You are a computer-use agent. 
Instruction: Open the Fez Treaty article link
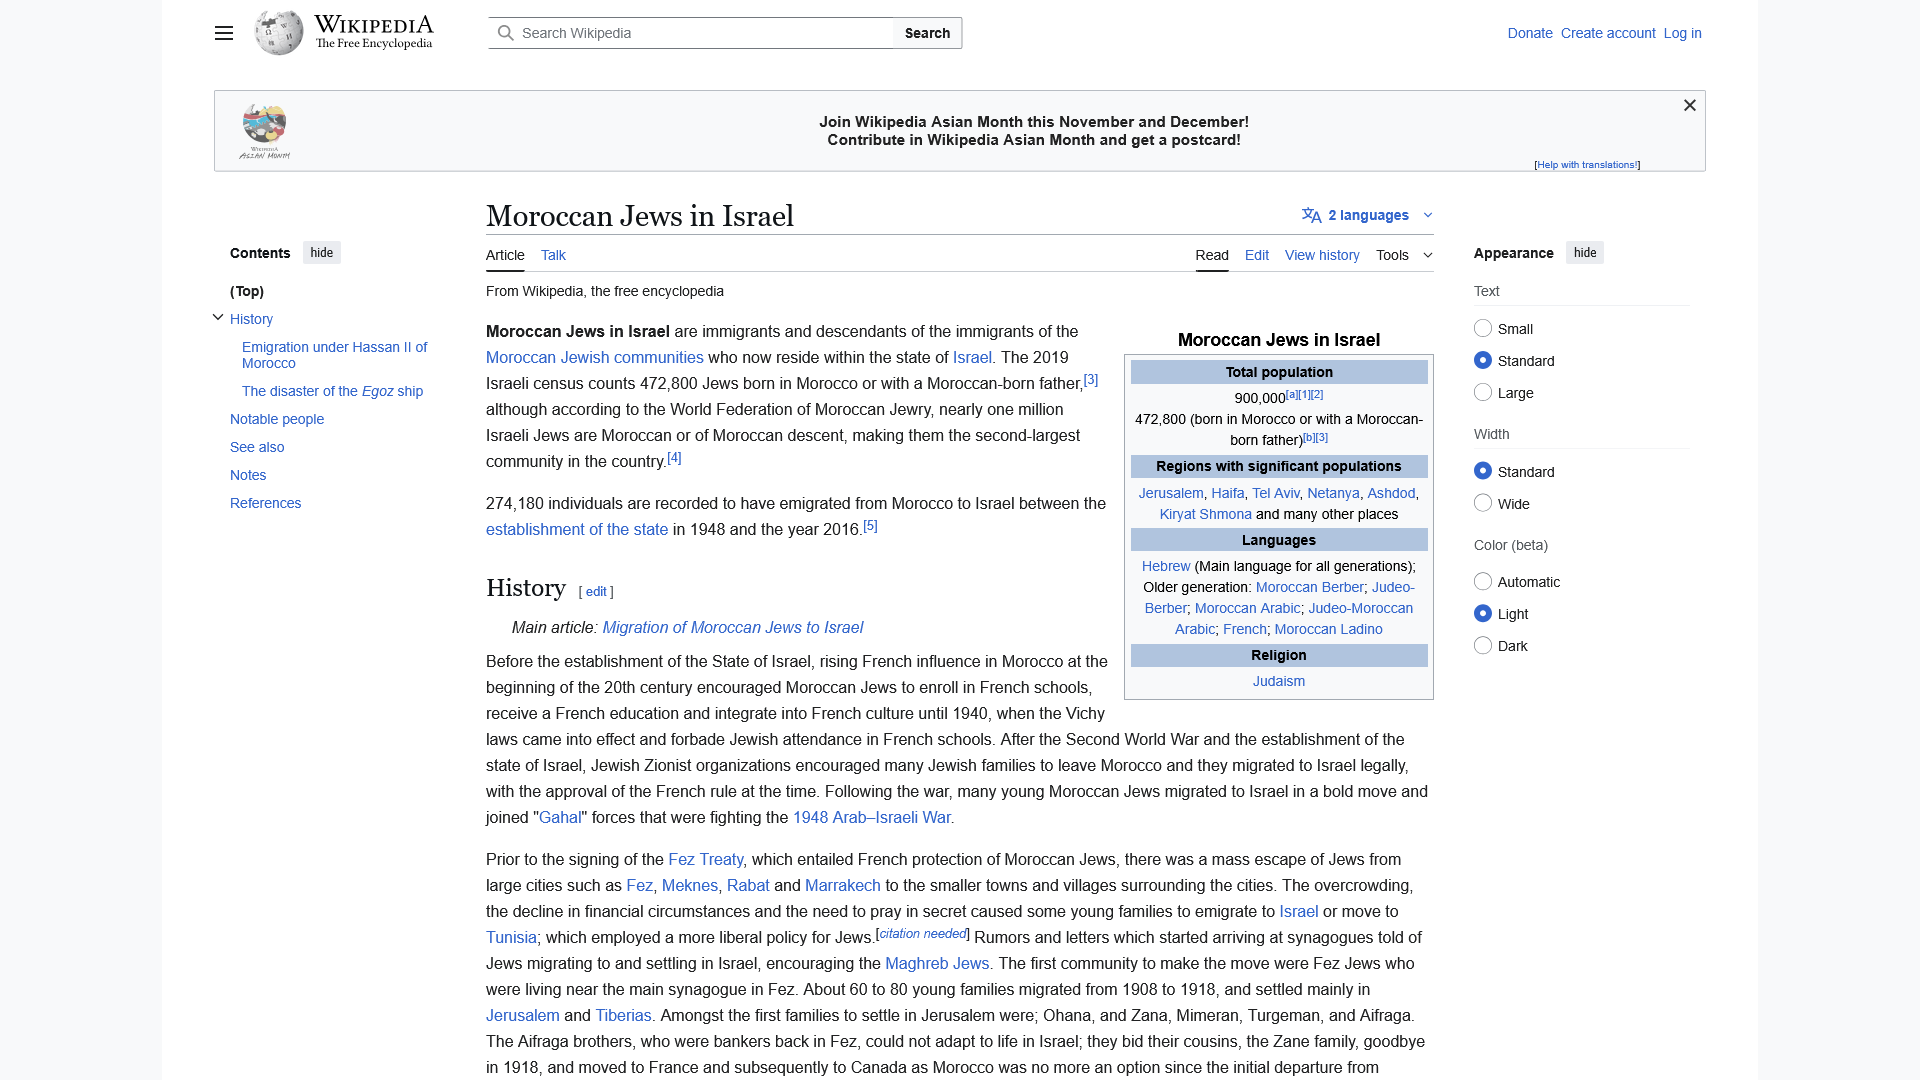pos(706,859)
